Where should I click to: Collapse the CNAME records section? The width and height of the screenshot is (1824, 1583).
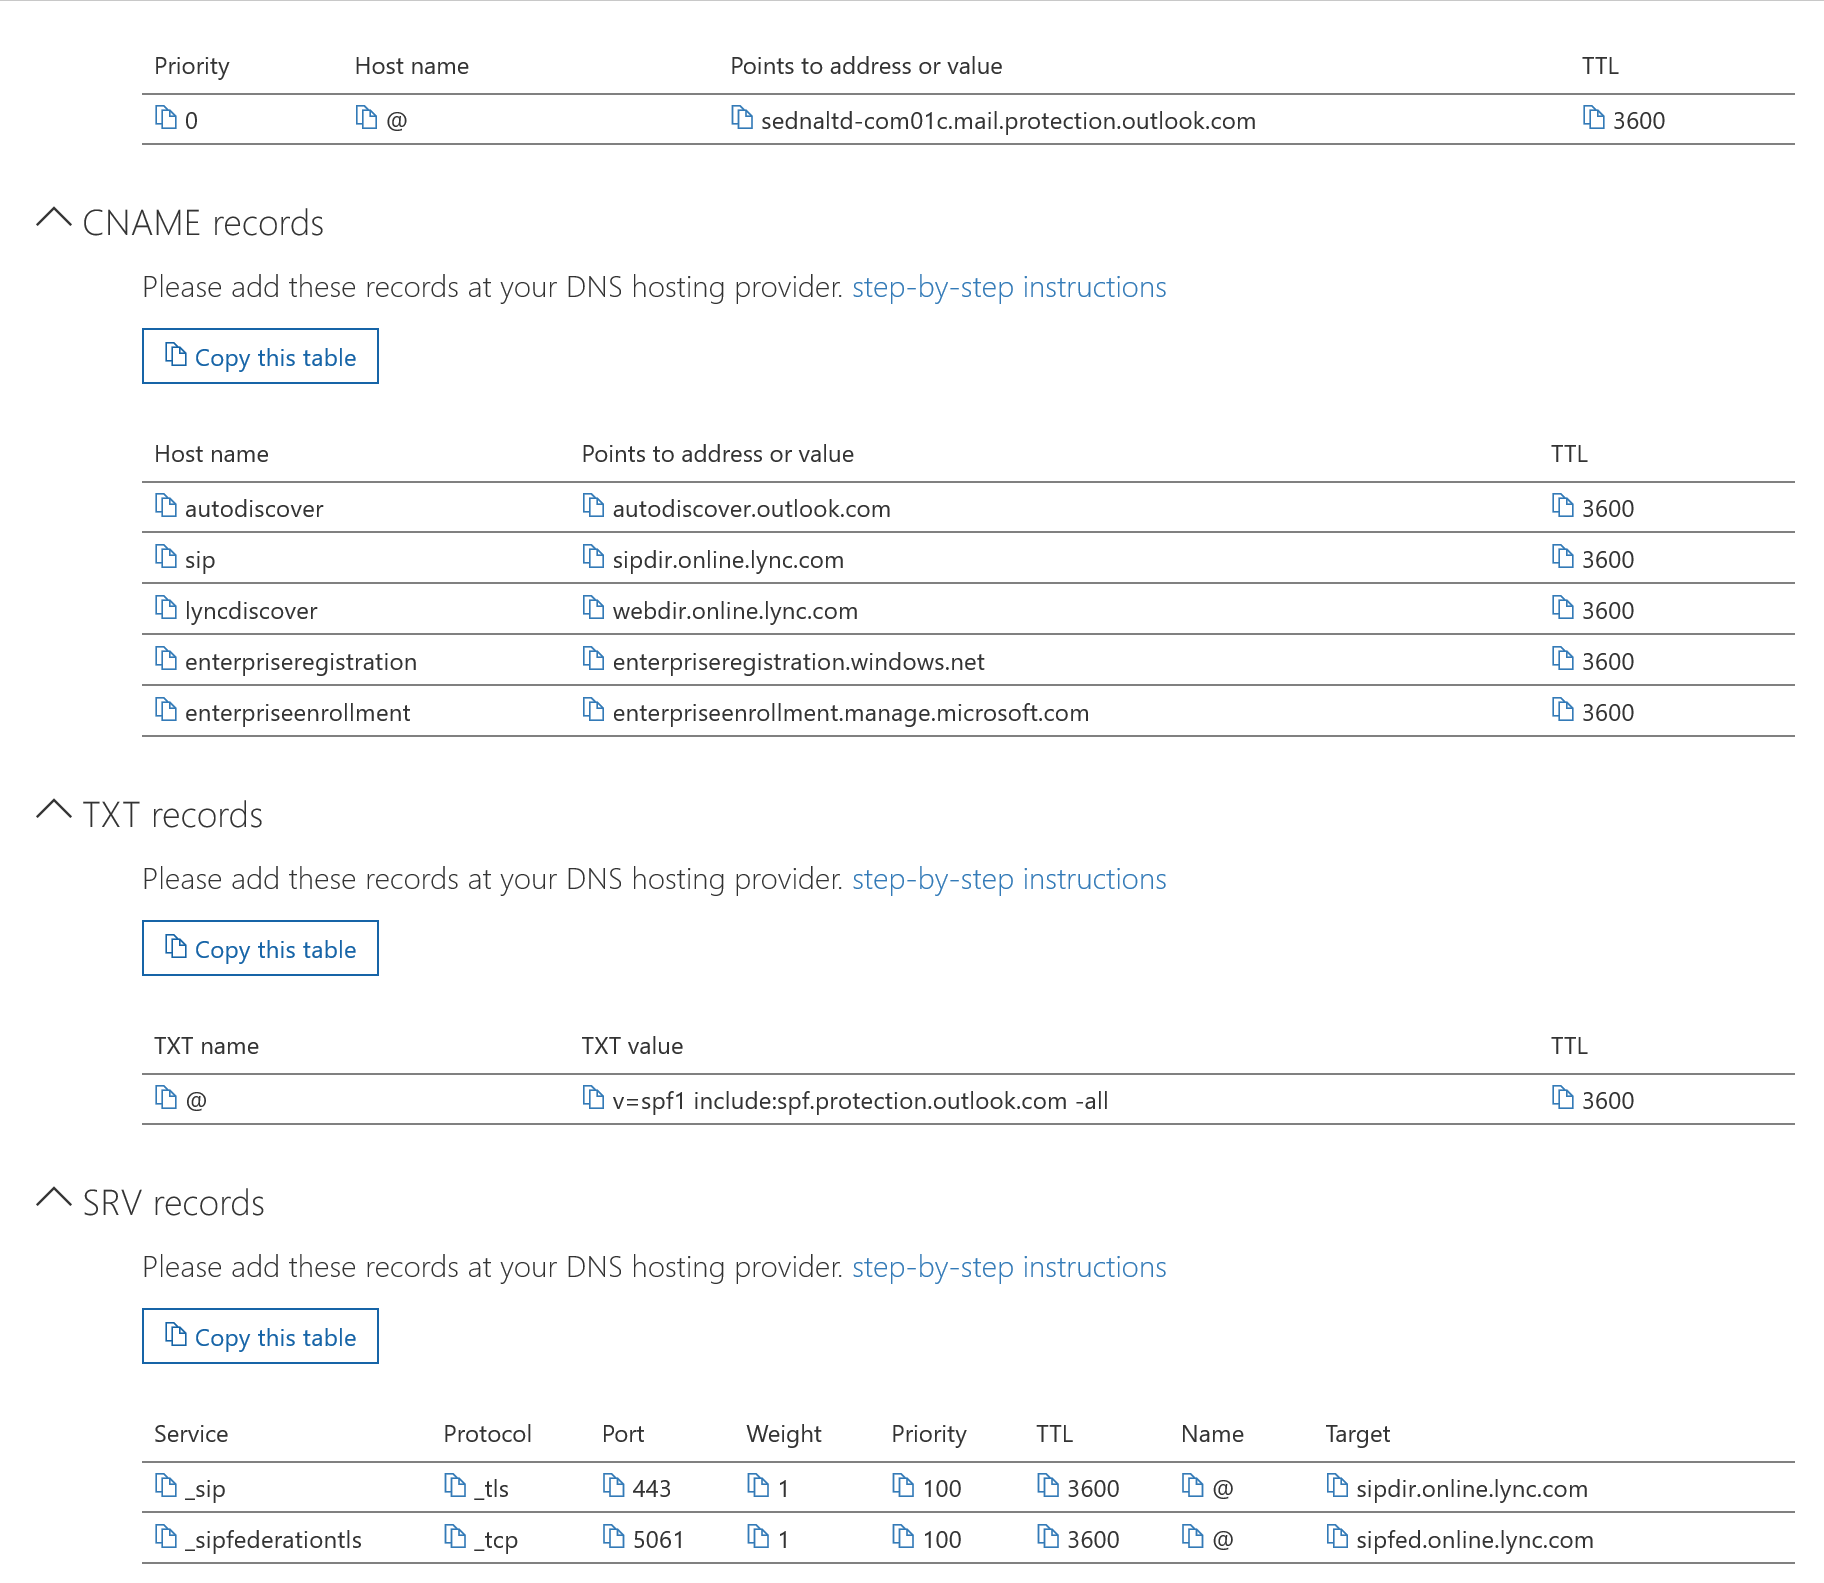click(x=53, y=219)
